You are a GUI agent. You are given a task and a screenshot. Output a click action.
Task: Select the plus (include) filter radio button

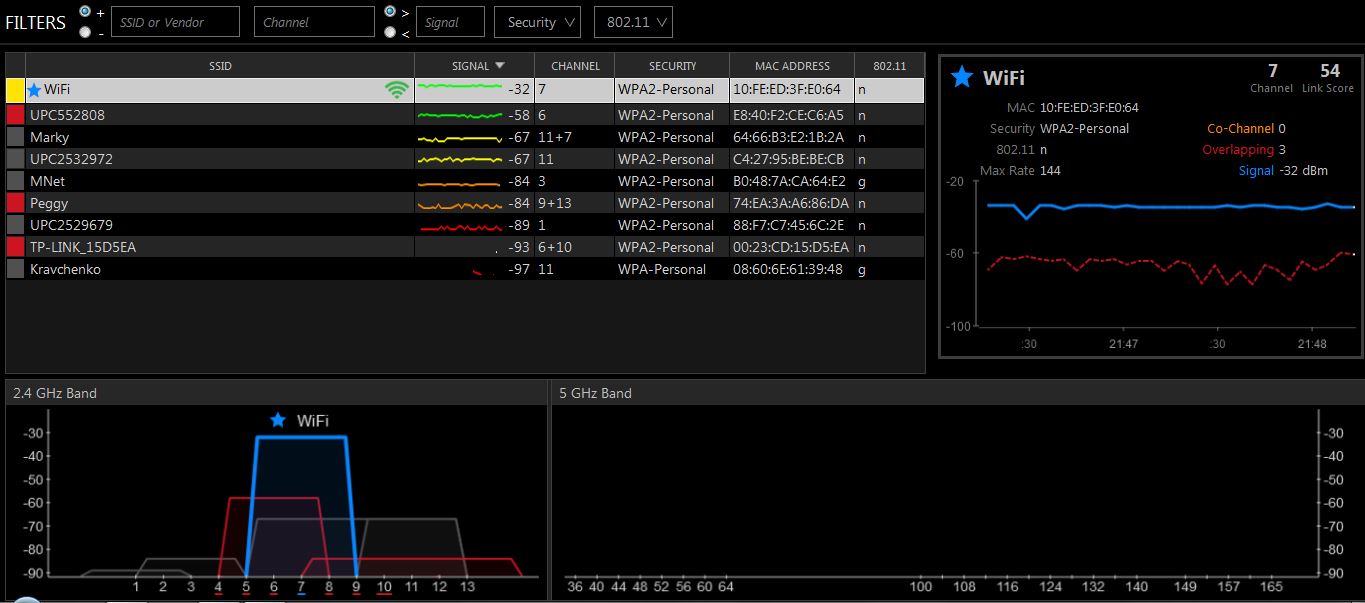(x=85, y=11)
